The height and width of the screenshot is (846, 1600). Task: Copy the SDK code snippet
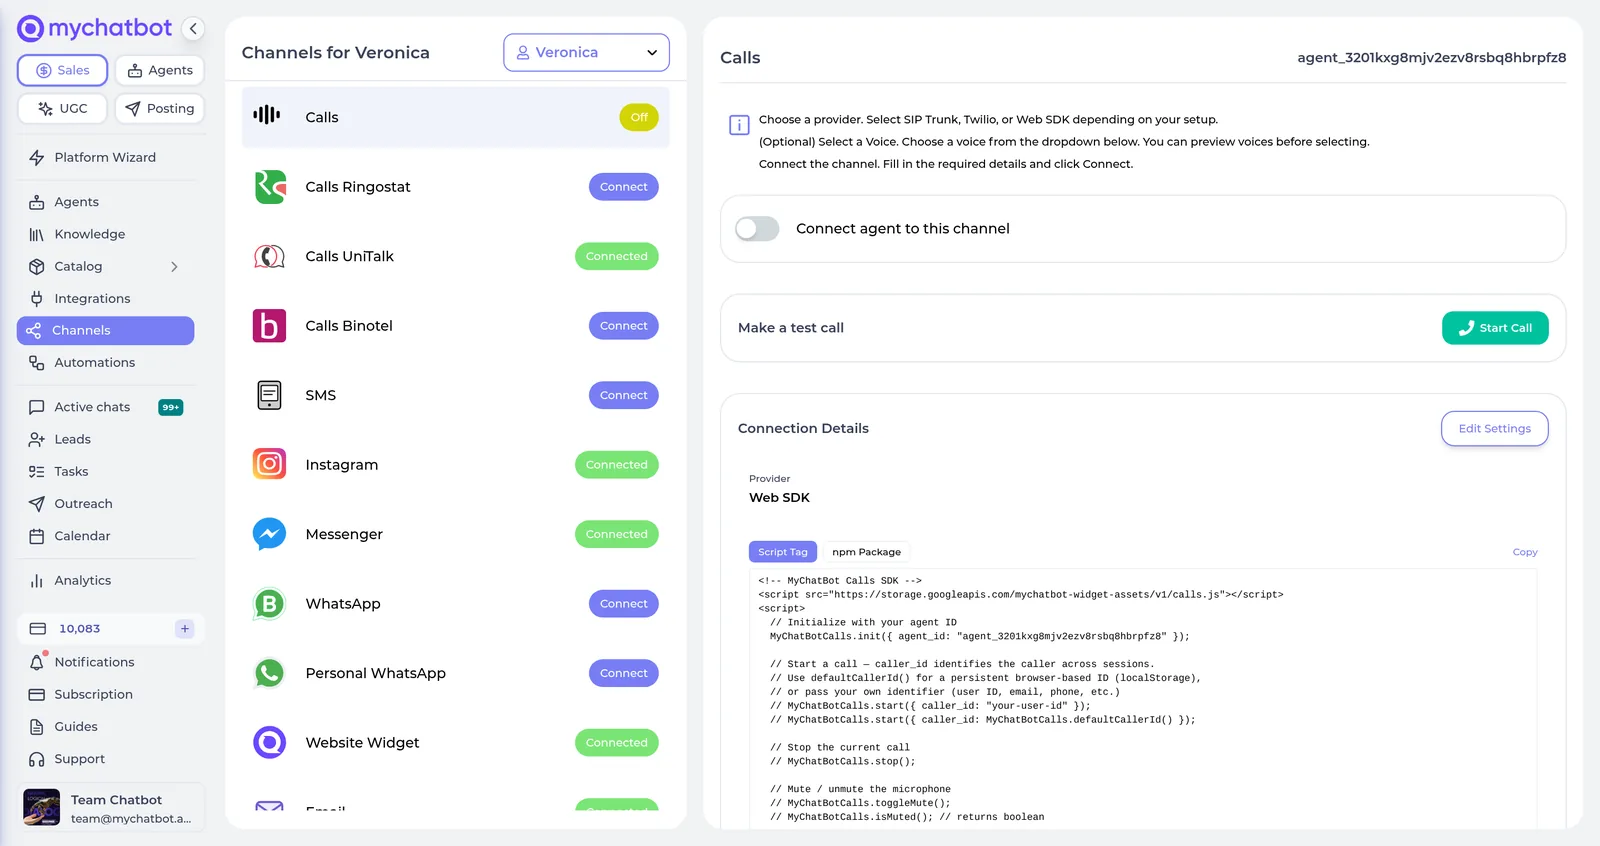point(1525,552)
